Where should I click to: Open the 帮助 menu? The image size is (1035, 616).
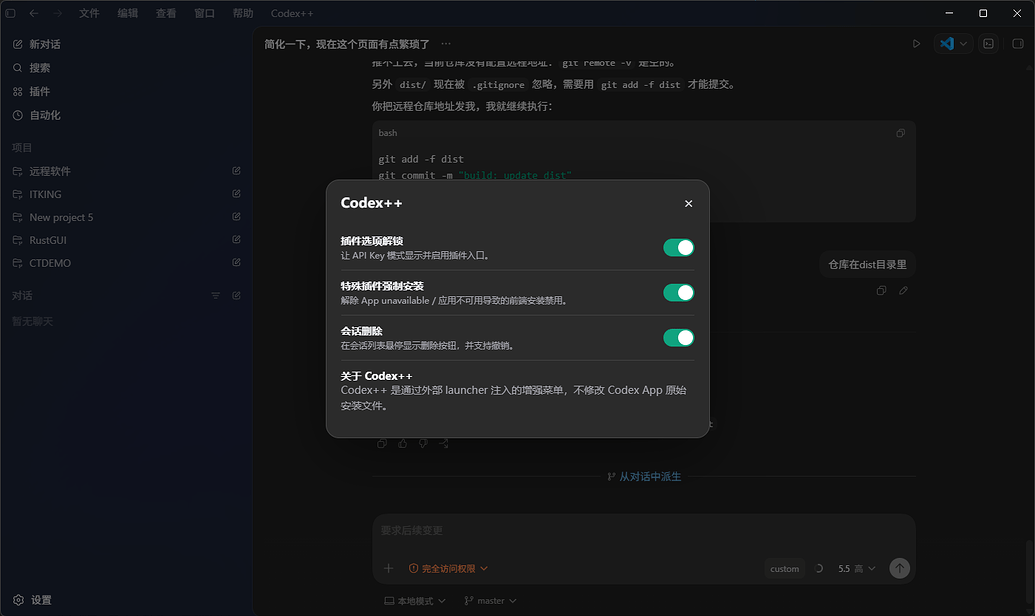(242, 13)
